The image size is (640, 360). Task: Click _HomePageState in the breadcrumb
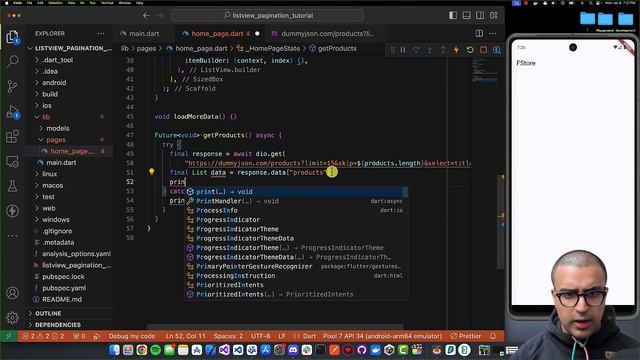point(273,48)
